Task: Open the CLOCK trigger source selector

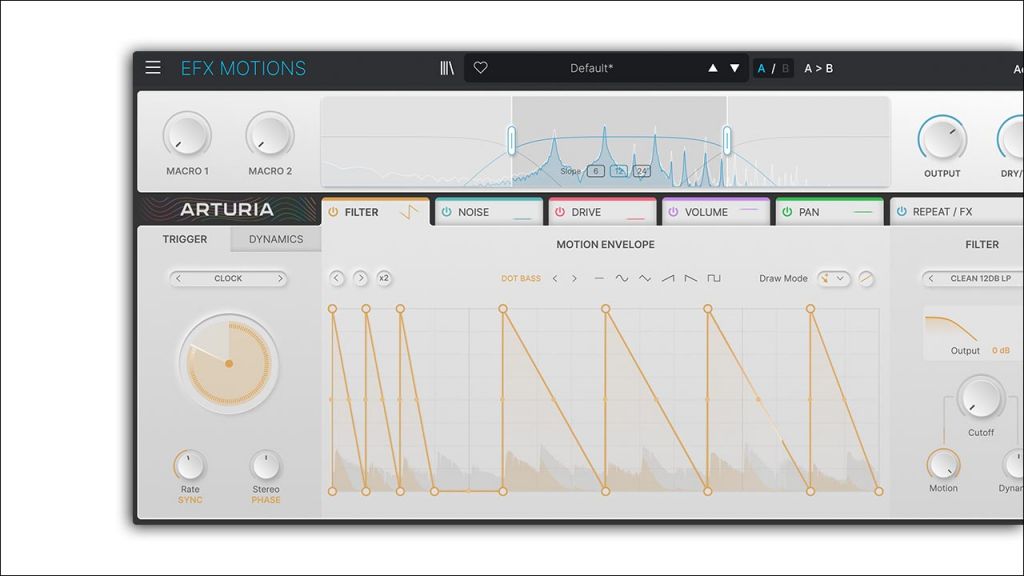Action: tap(228, 278)
